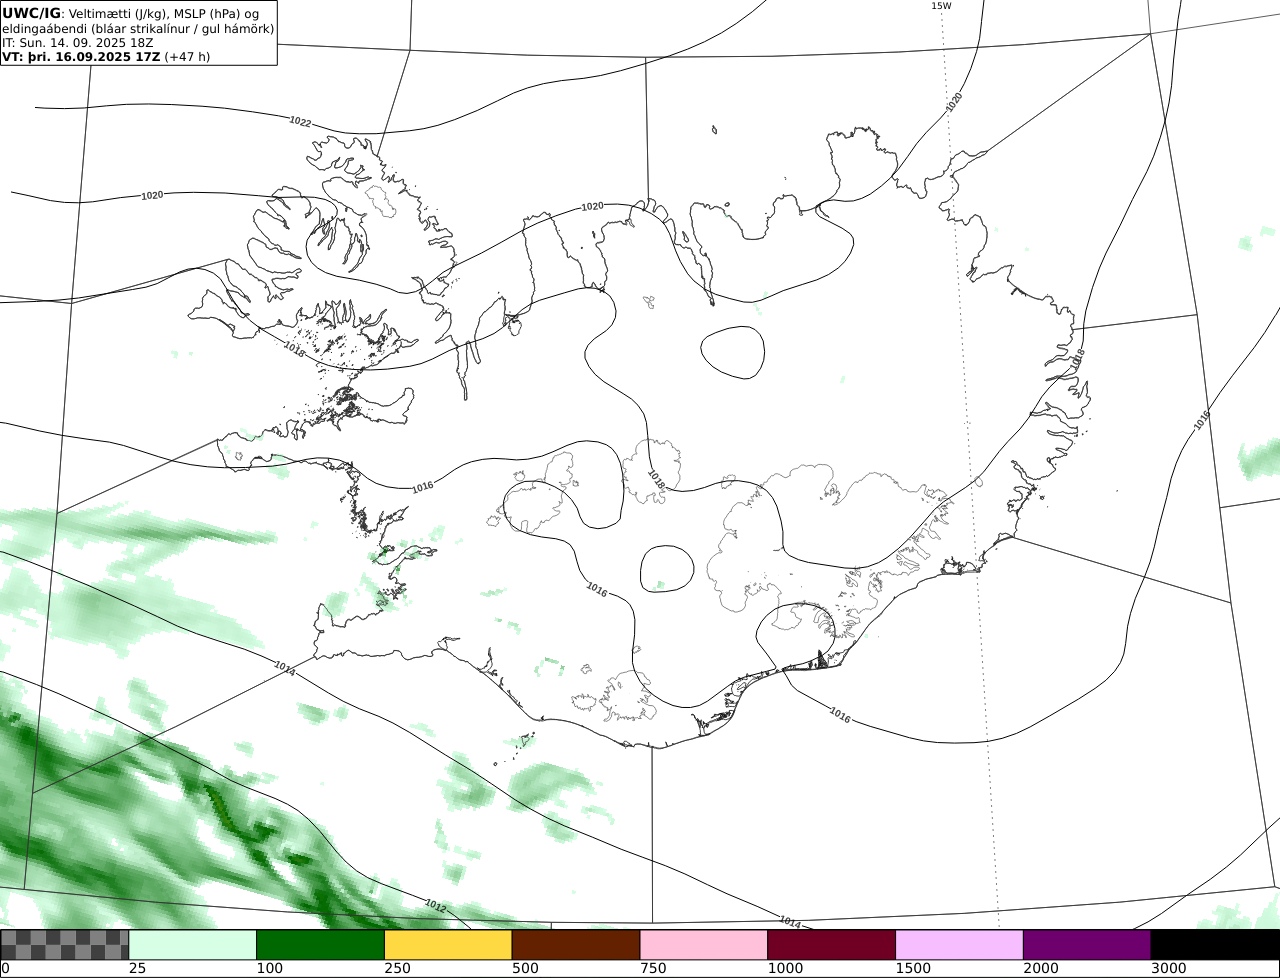Screen dimensions: 1280x978
Task: Click legend value "1000"
Action: pos(785,969)
